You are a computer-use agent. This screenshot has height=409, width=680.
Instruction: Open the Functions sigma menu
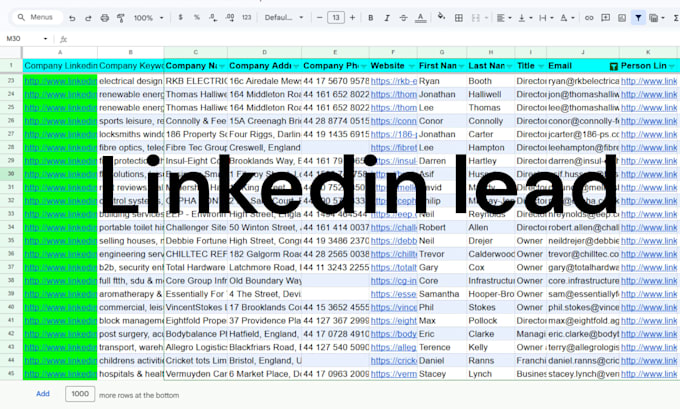(x=676, y=18)
